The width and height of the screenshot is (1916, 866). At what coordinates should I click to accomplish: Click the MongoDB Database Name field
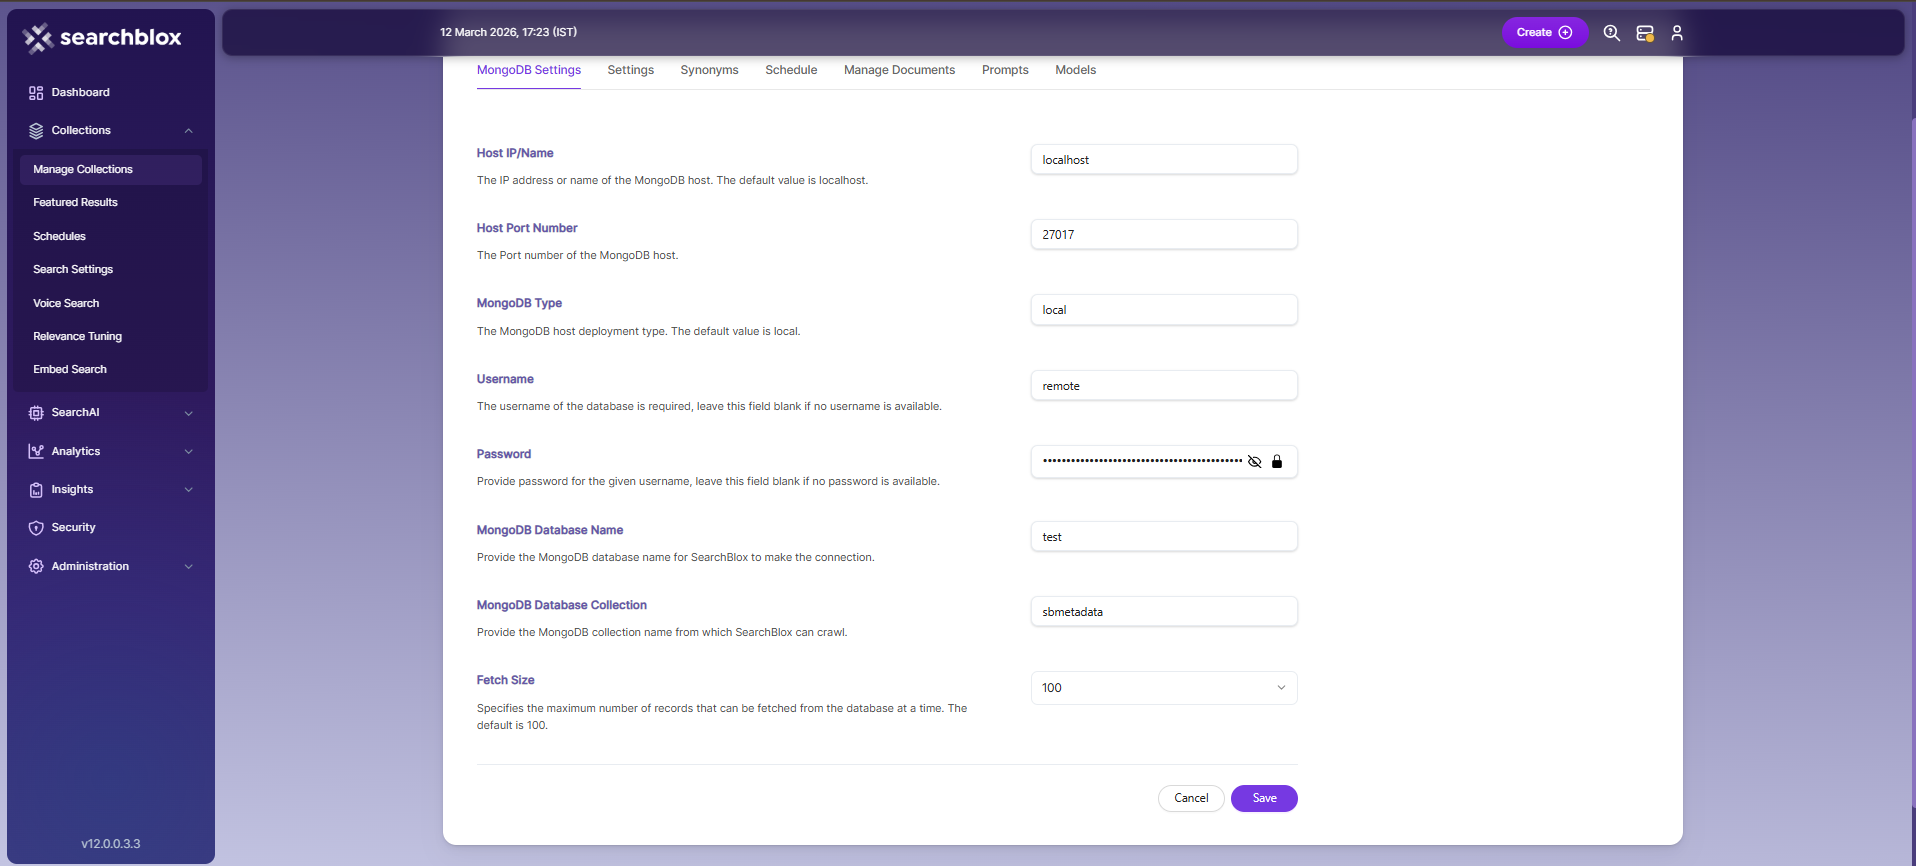point(1164,537)
